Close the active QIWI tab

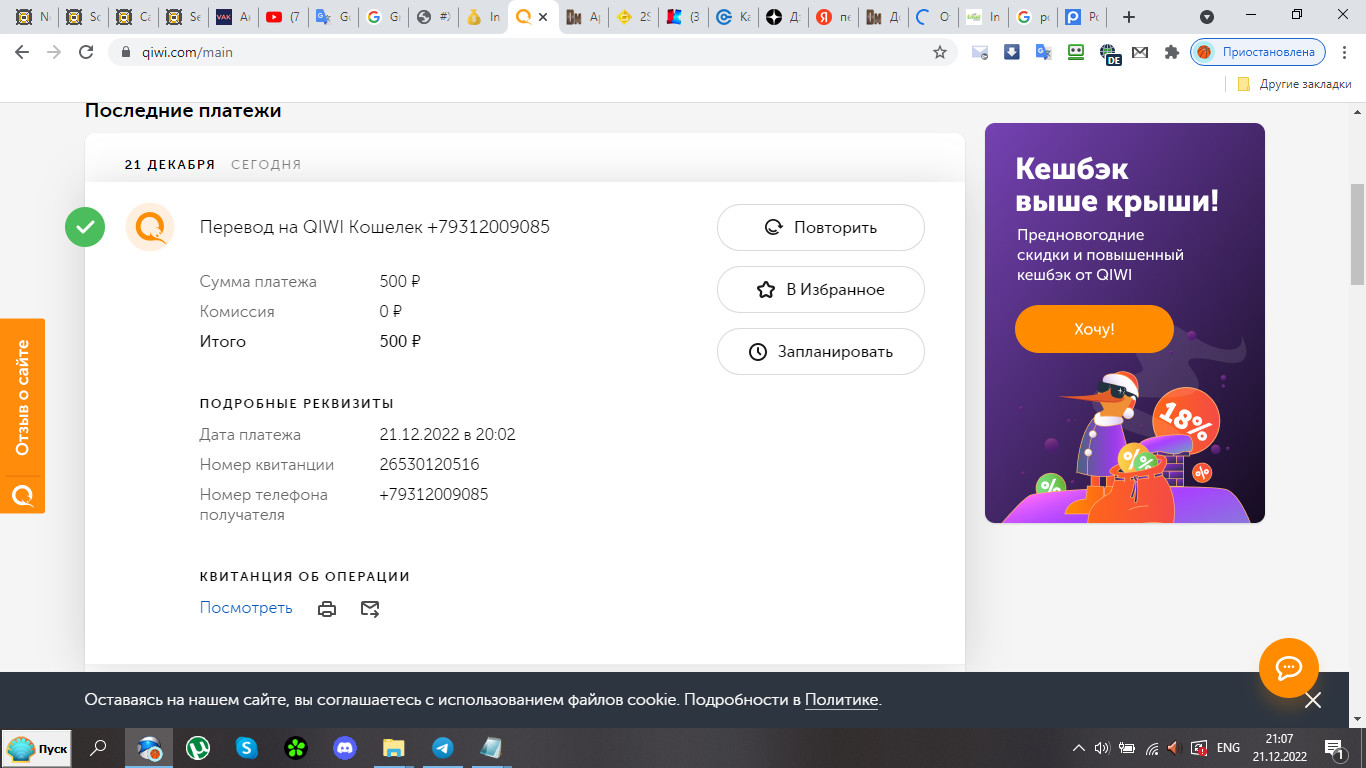tap(543, 17)
